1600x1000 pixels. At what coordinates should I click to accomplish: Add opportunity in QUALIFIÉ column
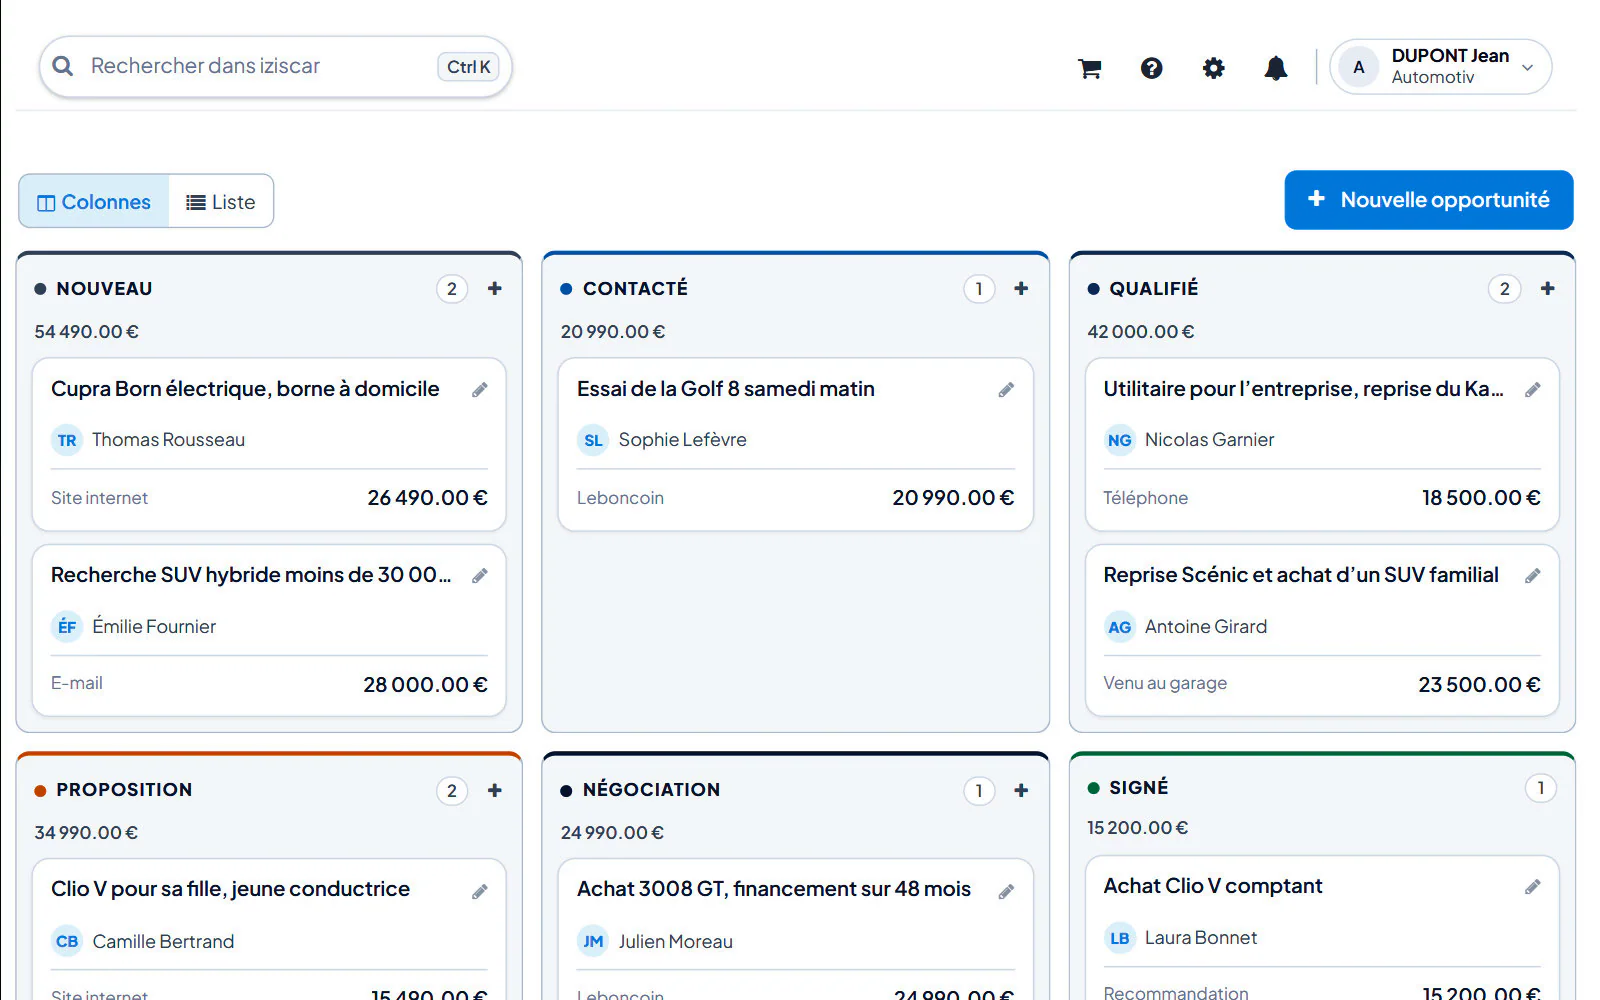pyautogui.click(x=1548, y=289)
